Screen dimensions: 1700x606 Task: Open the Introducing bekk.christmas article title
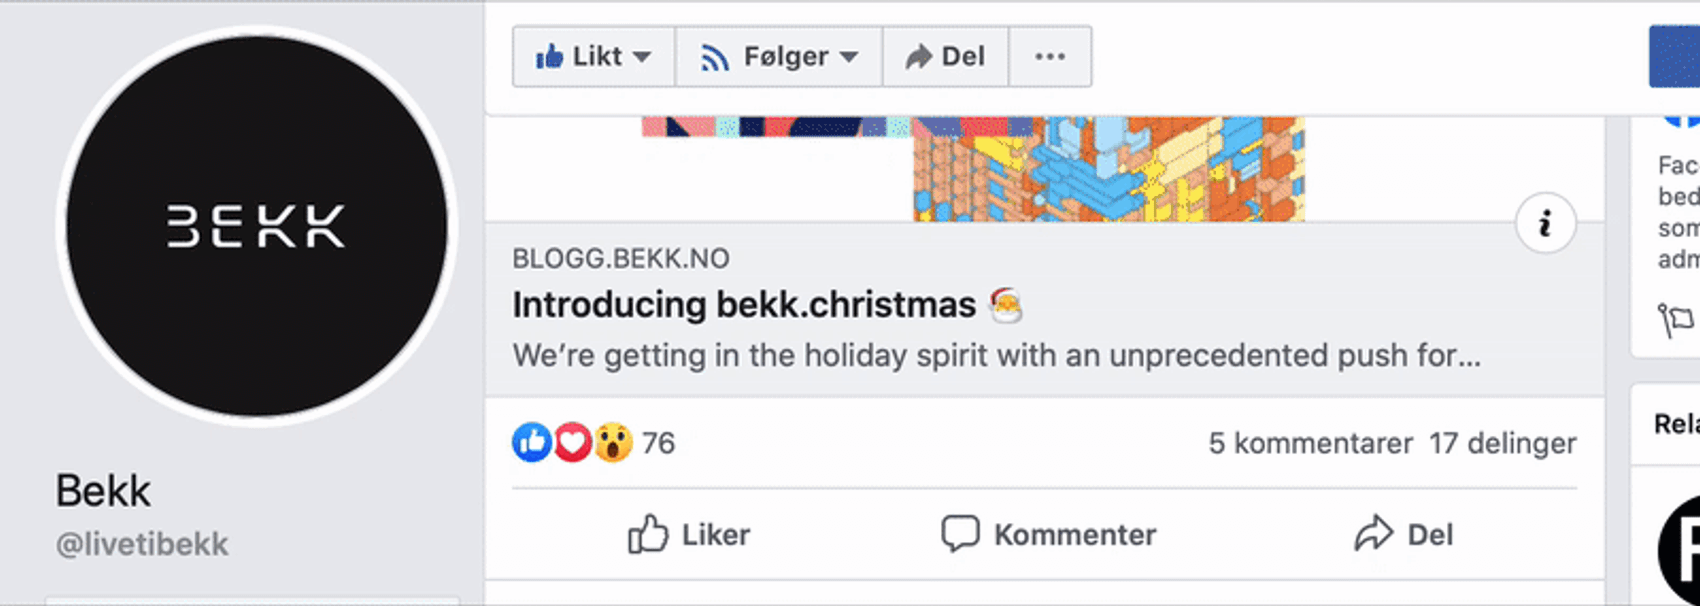tap(744, 305)
